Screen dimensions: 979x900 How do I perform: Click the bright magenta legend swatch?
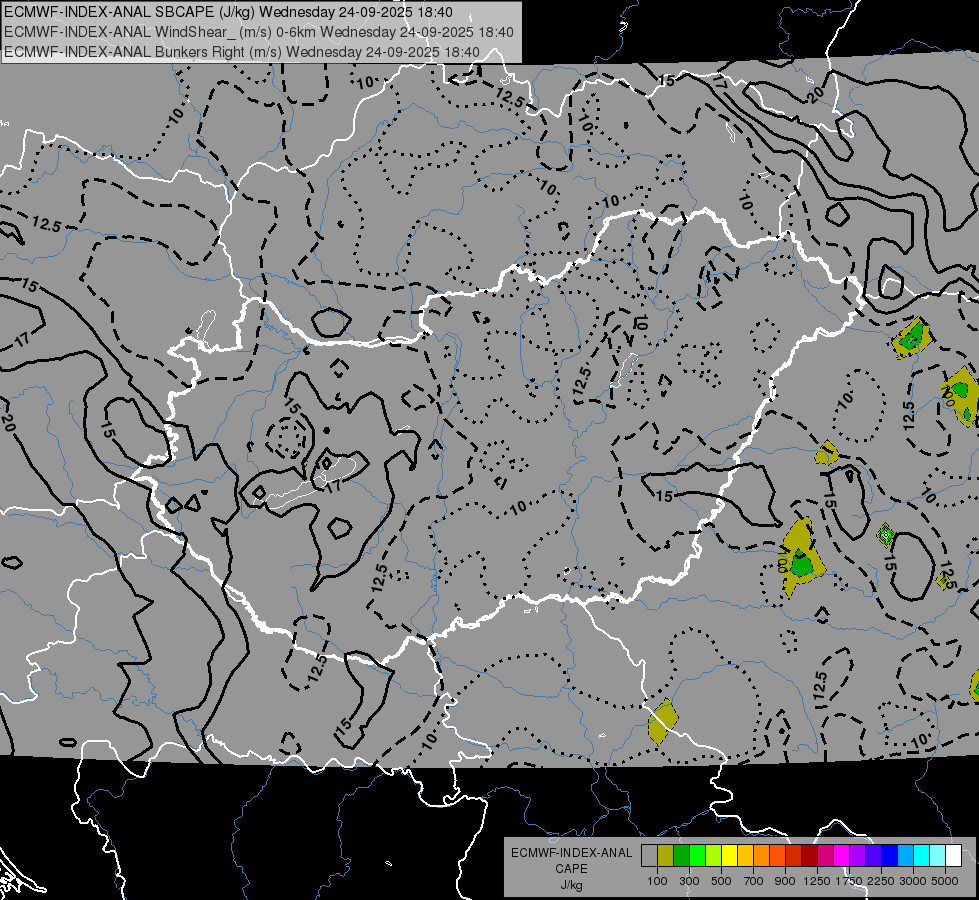[842, 855]
